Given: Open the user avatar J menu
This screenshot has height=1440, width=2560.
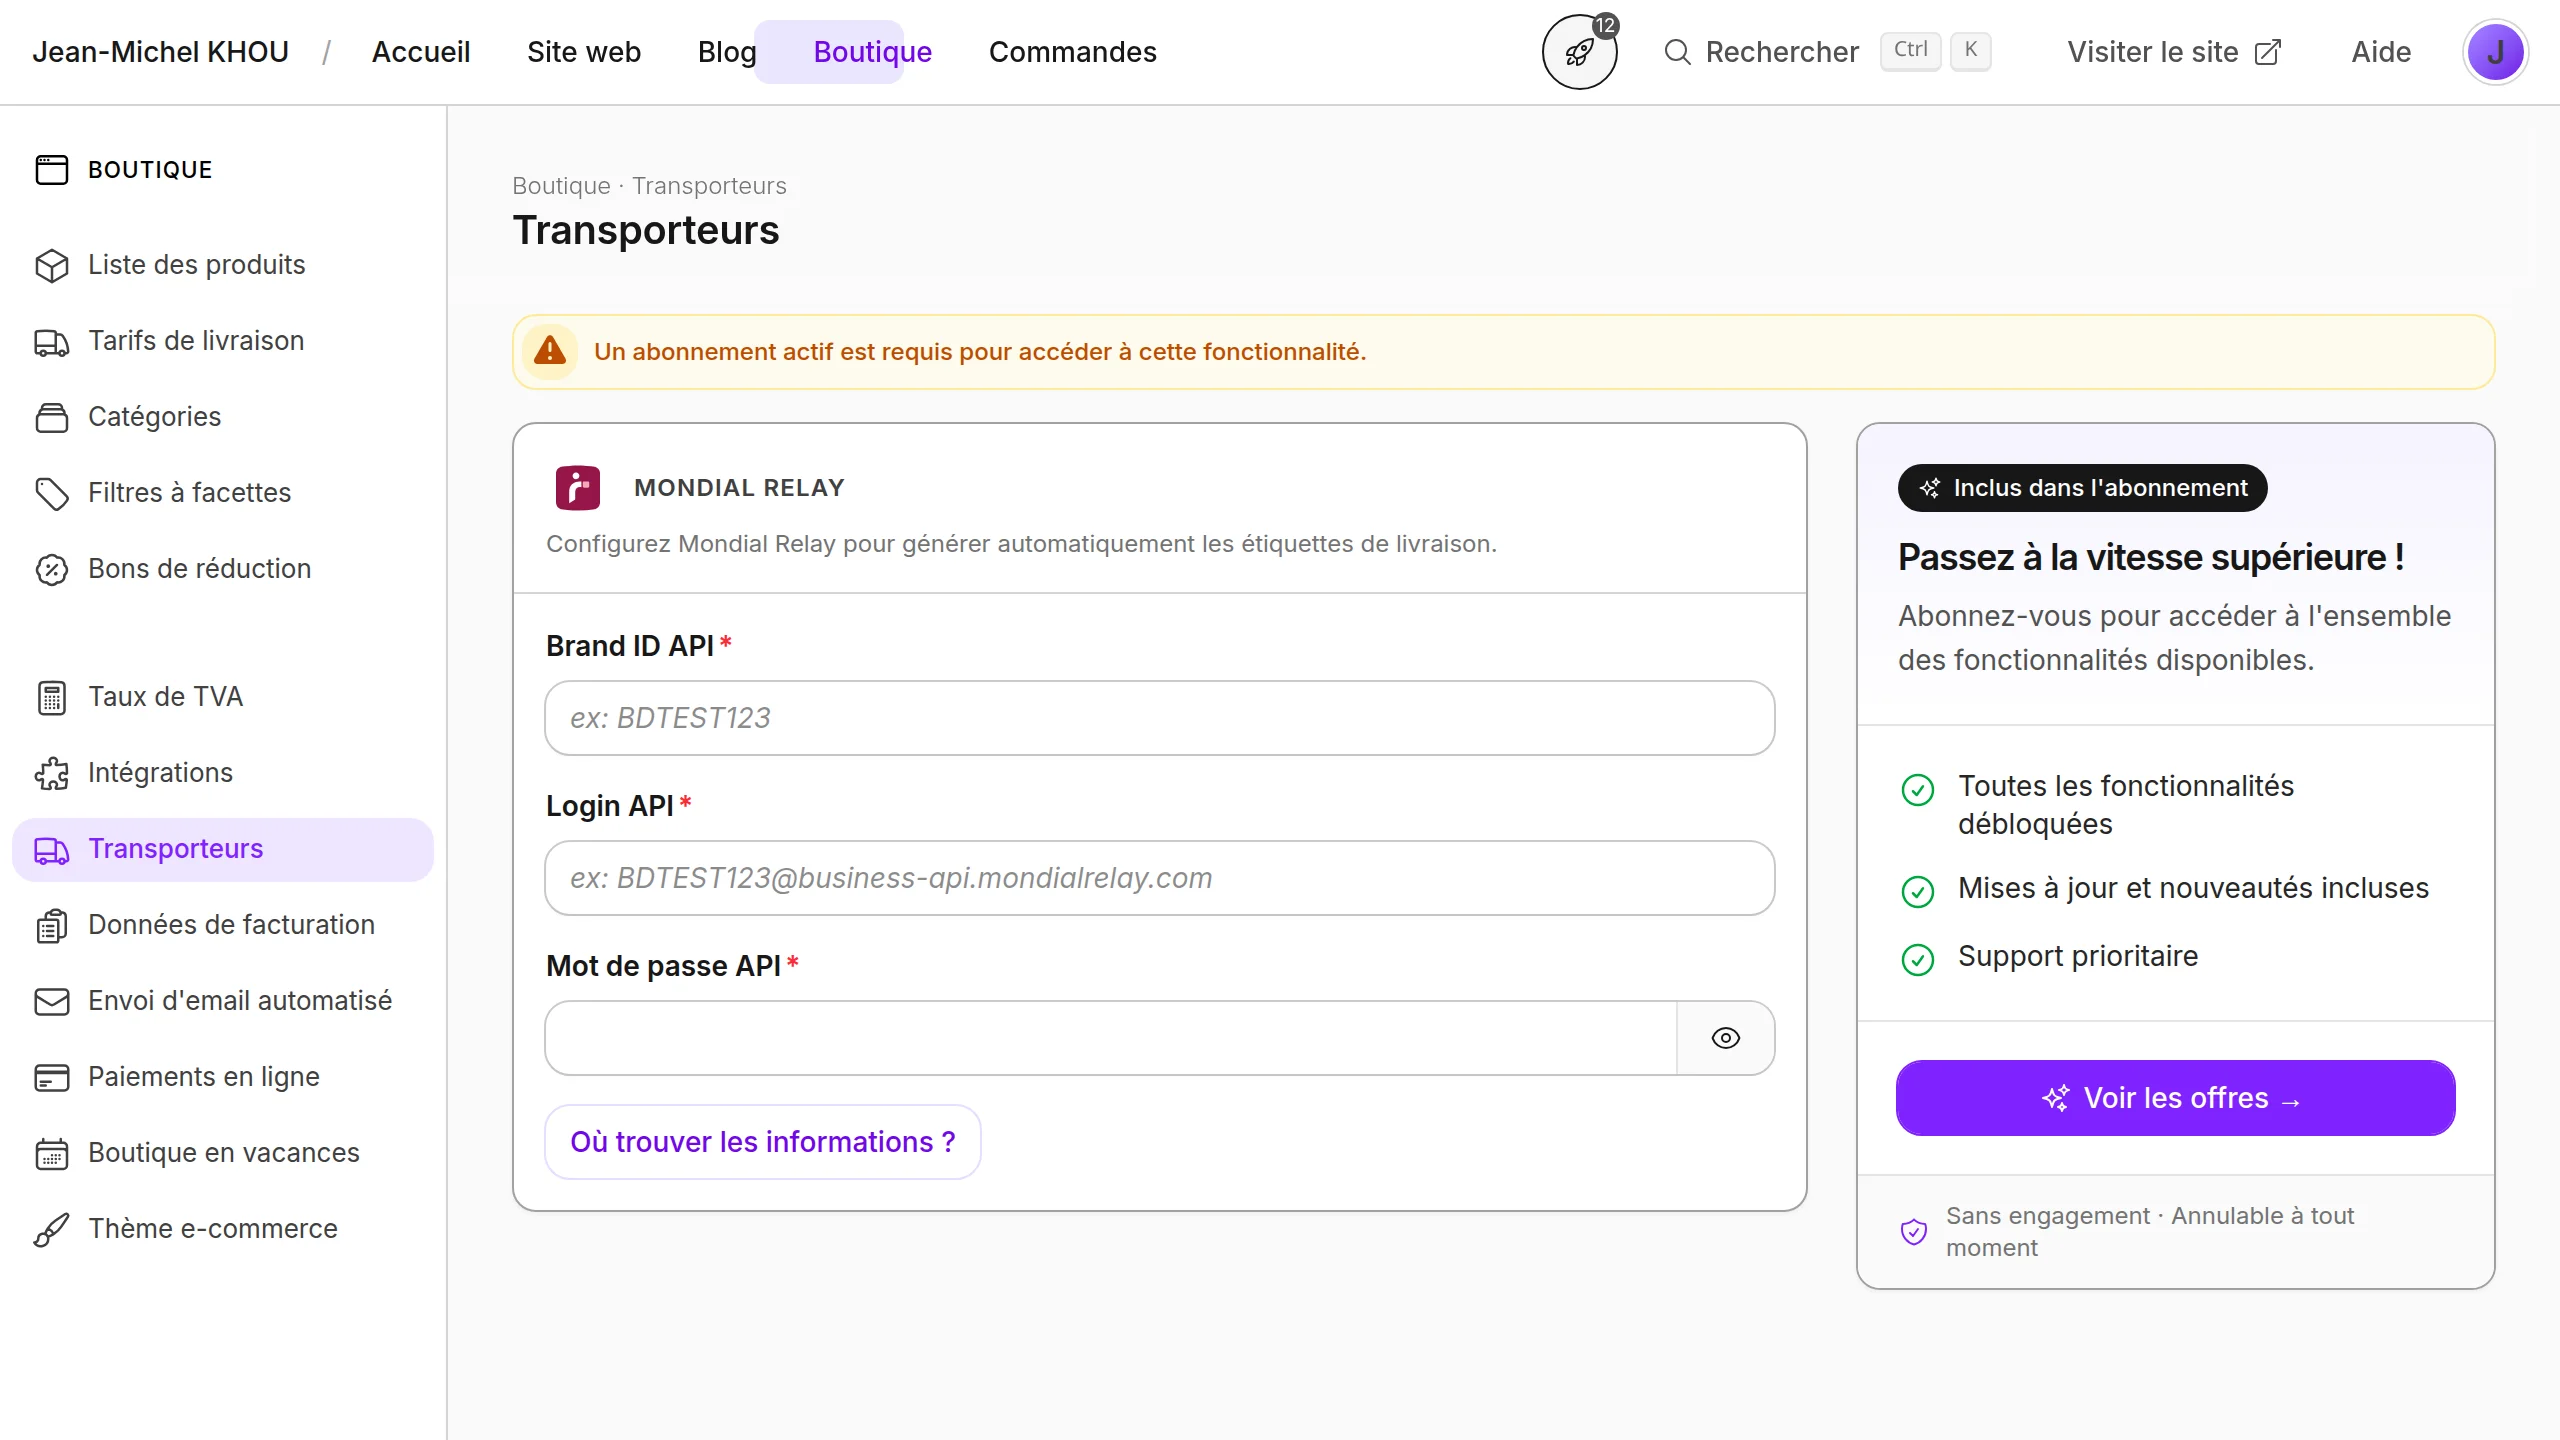Looking at the screenshot, I should pyautogui.click(x=2495, y=52).
